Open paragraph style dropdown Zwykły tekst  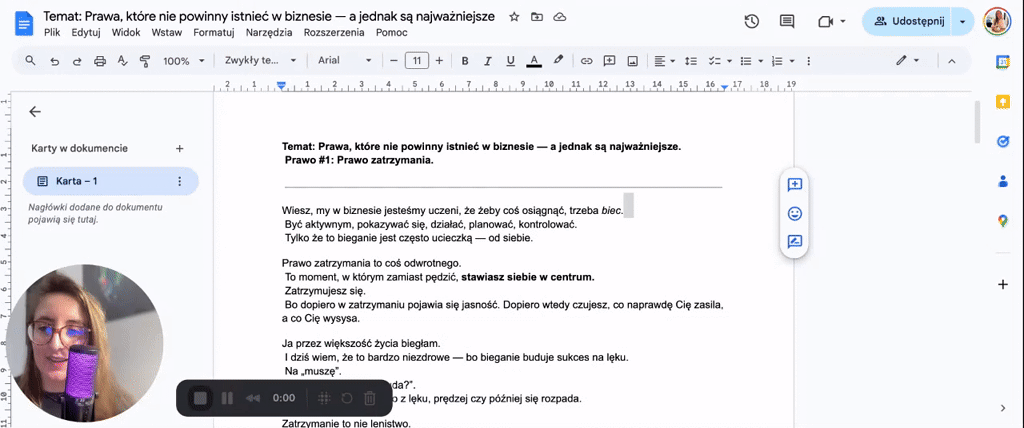[261, 61]
